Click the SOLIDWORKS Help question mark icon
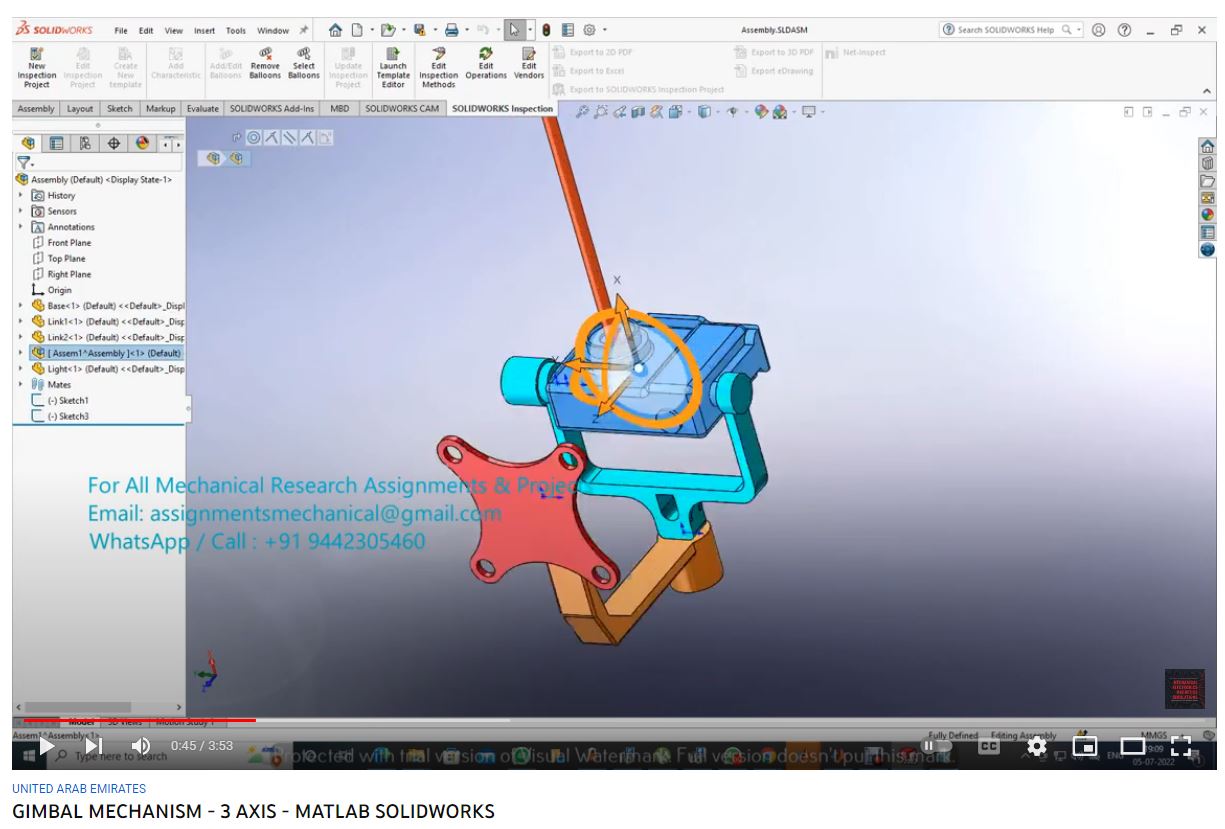1225x829 pixels. point(1124,30)
